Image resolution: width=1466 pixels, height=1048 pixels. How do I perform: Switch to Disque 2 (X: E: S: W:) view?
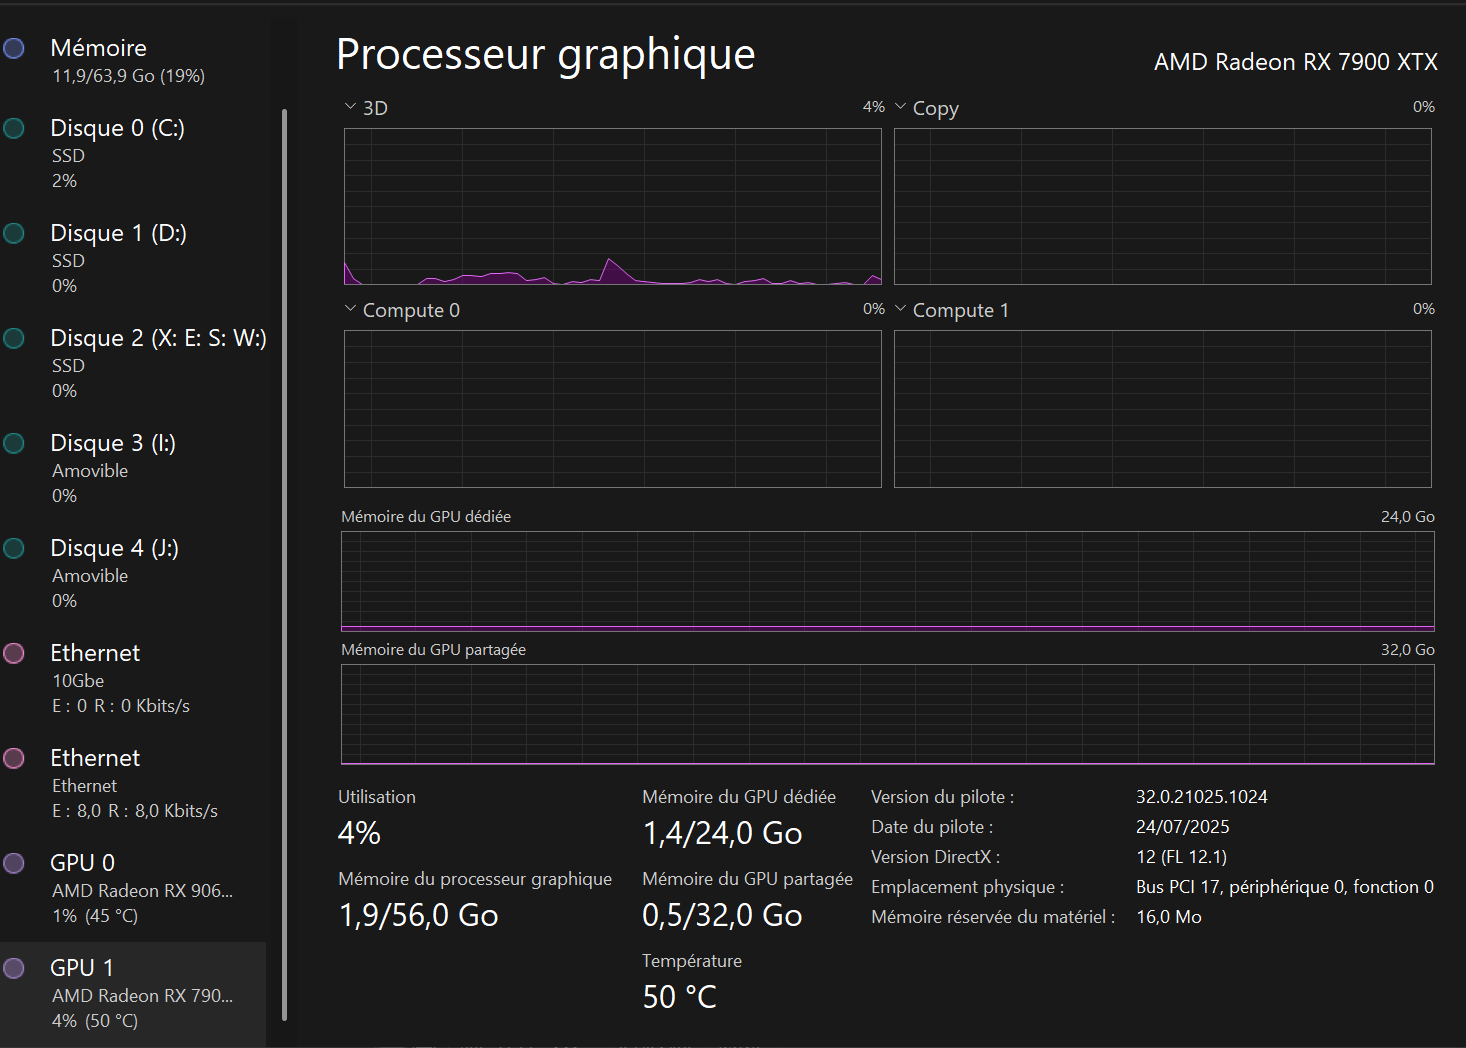coord(133,364)
